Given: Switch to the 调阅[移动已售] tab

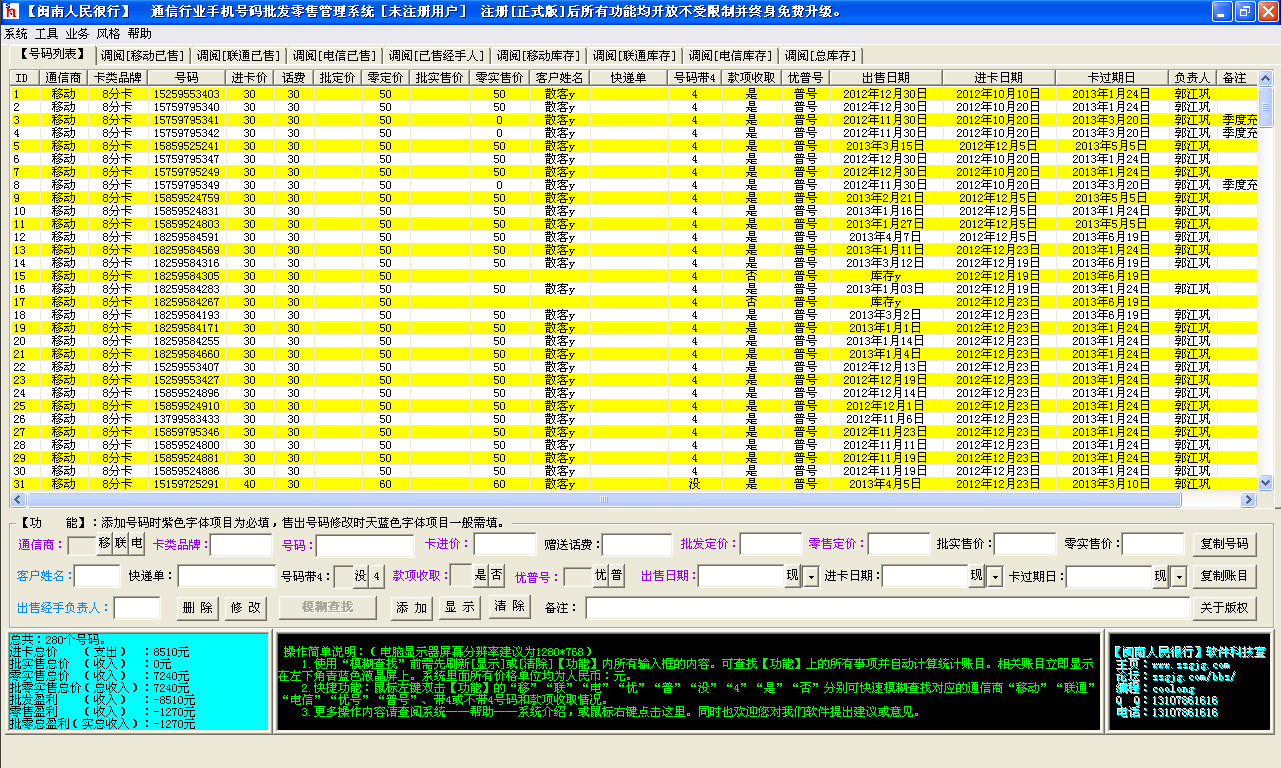Looking at the screenshot, I should 142,56.
